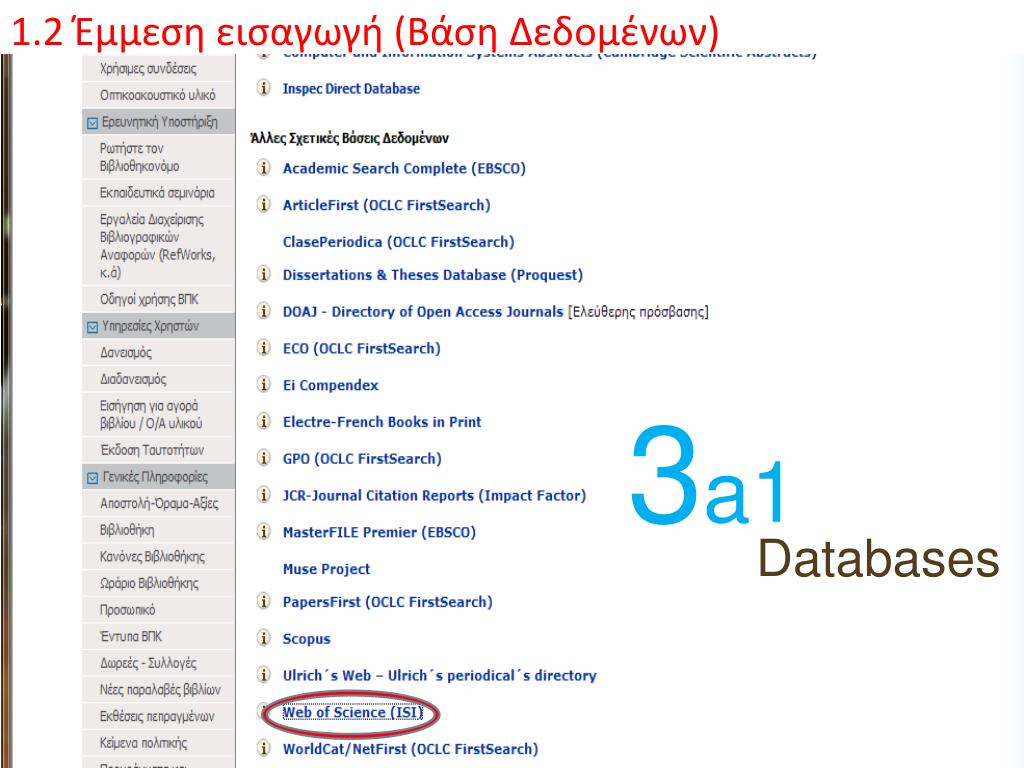Open PapersFirst (OCLC FirstSearch) link

(x=387, y=601)
